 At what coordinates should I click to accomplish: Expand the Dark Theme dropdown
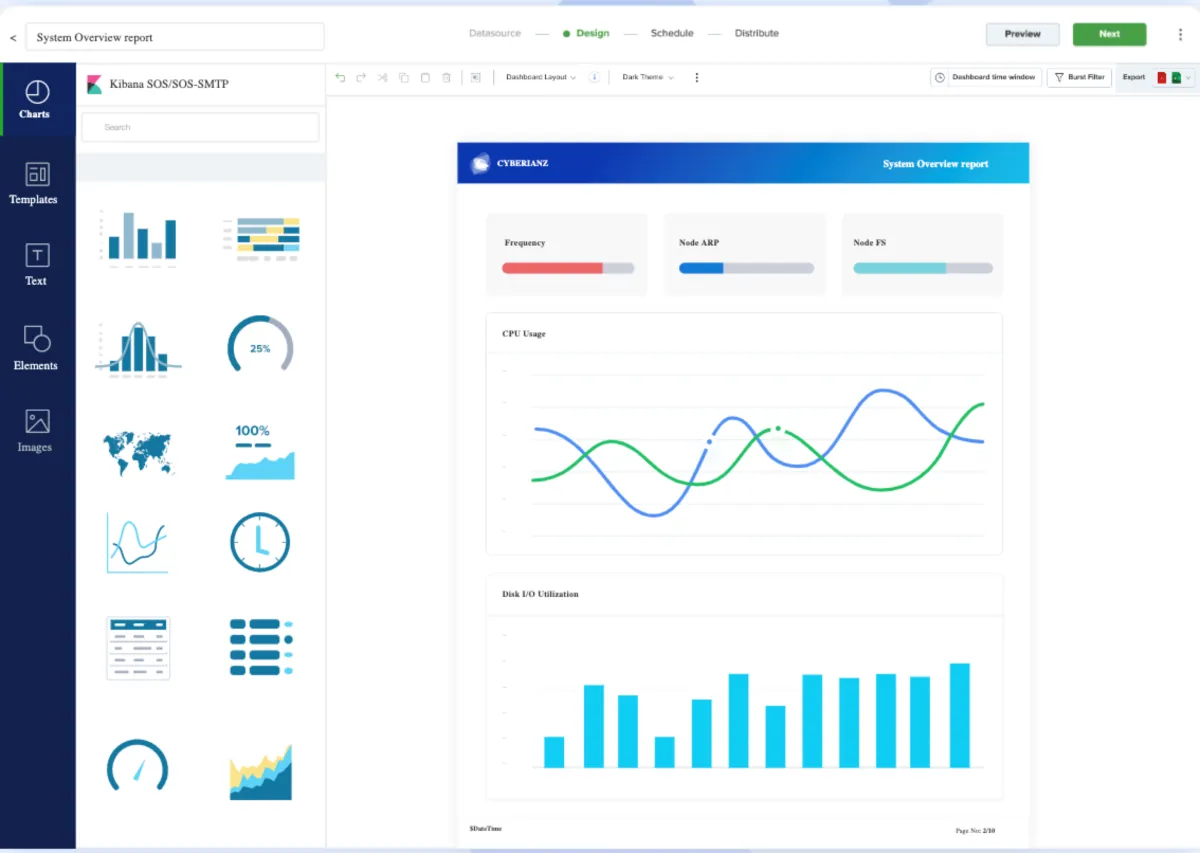[647, 77]
